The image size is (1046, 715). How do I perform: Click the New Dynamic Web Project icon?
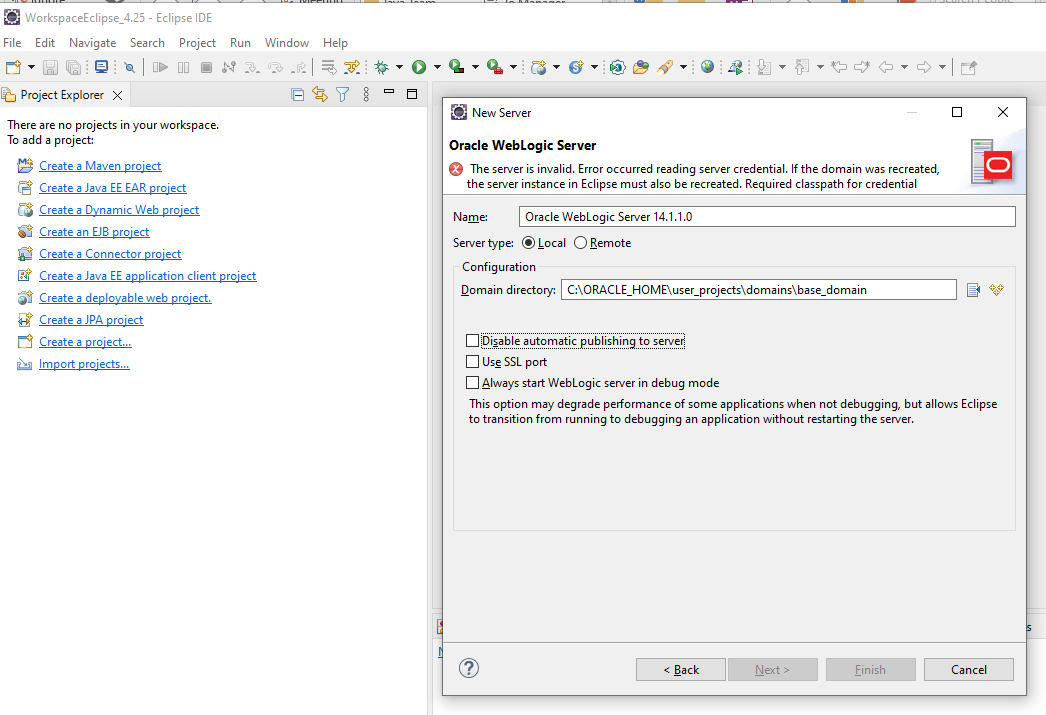pos(538,67)
